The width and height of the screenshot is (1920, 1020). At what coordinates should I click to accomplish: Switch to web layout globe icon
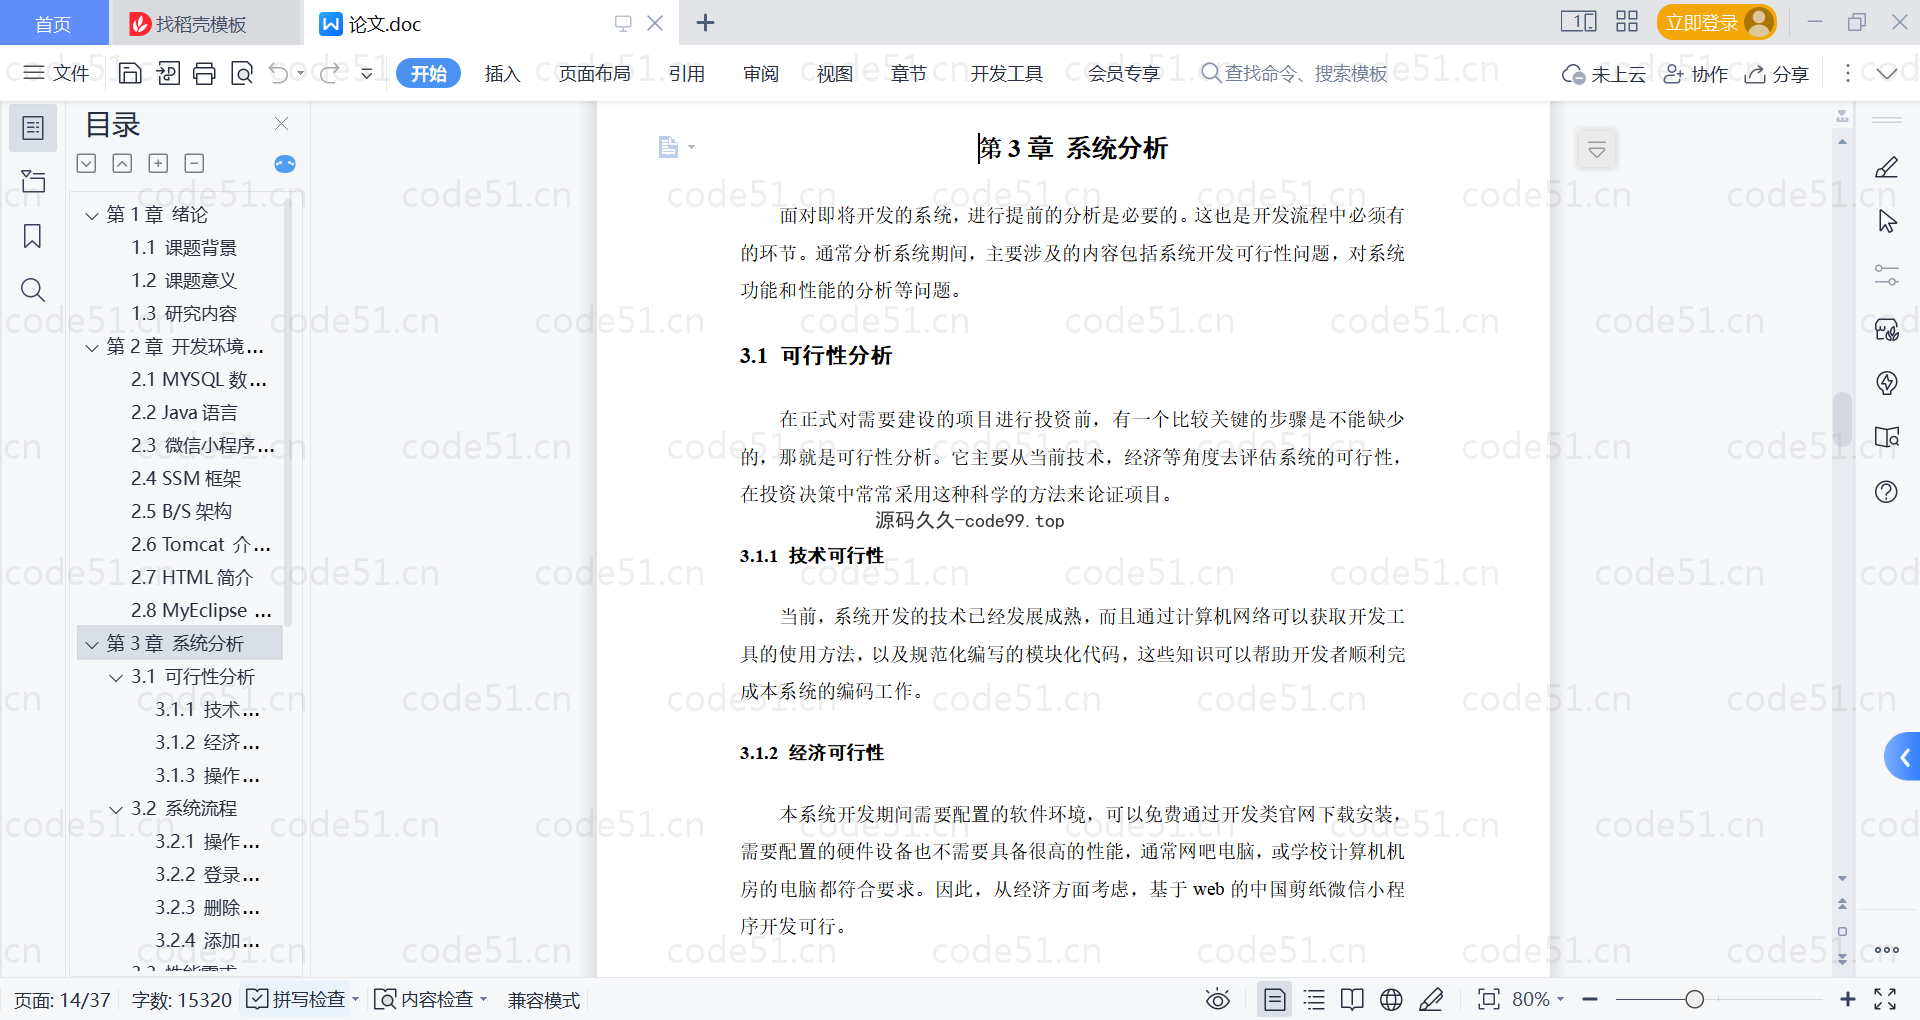[1391, 999]
